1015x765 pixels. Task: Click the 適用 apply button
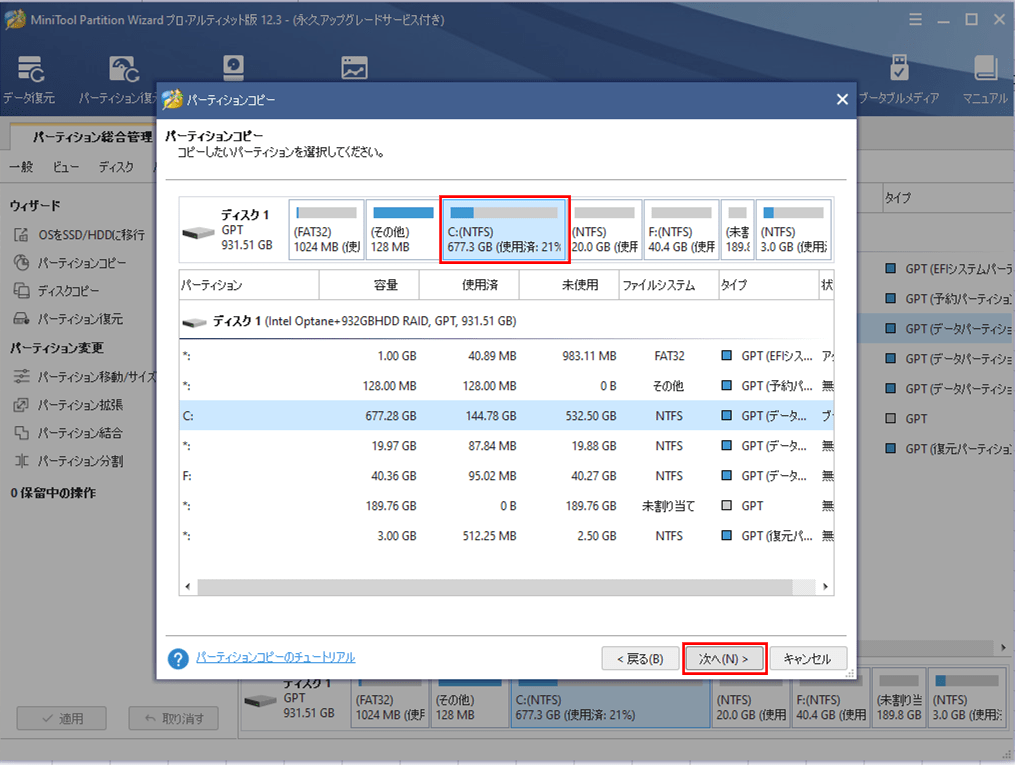point(61,718)
